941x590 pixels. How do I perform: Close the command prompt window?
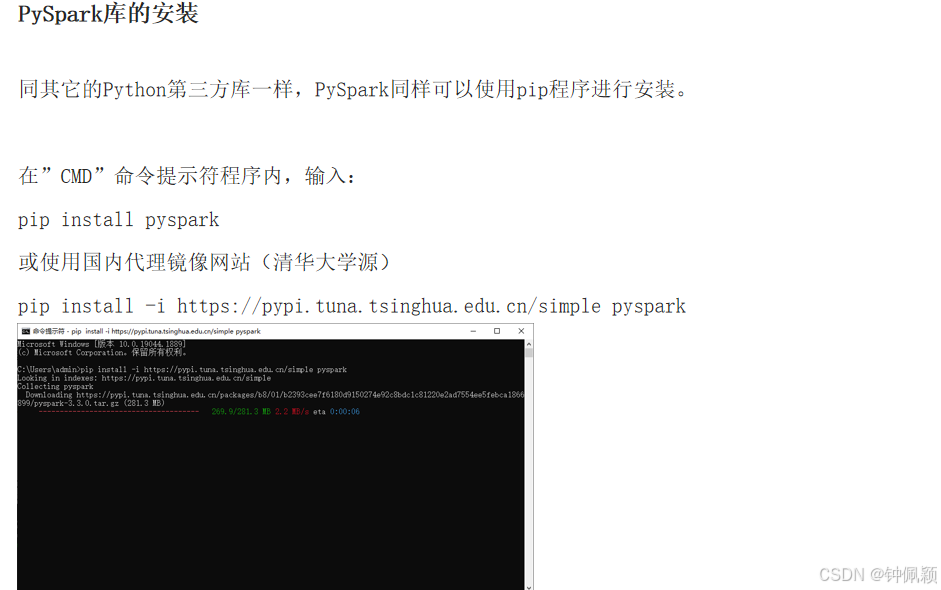coord(521,331)
